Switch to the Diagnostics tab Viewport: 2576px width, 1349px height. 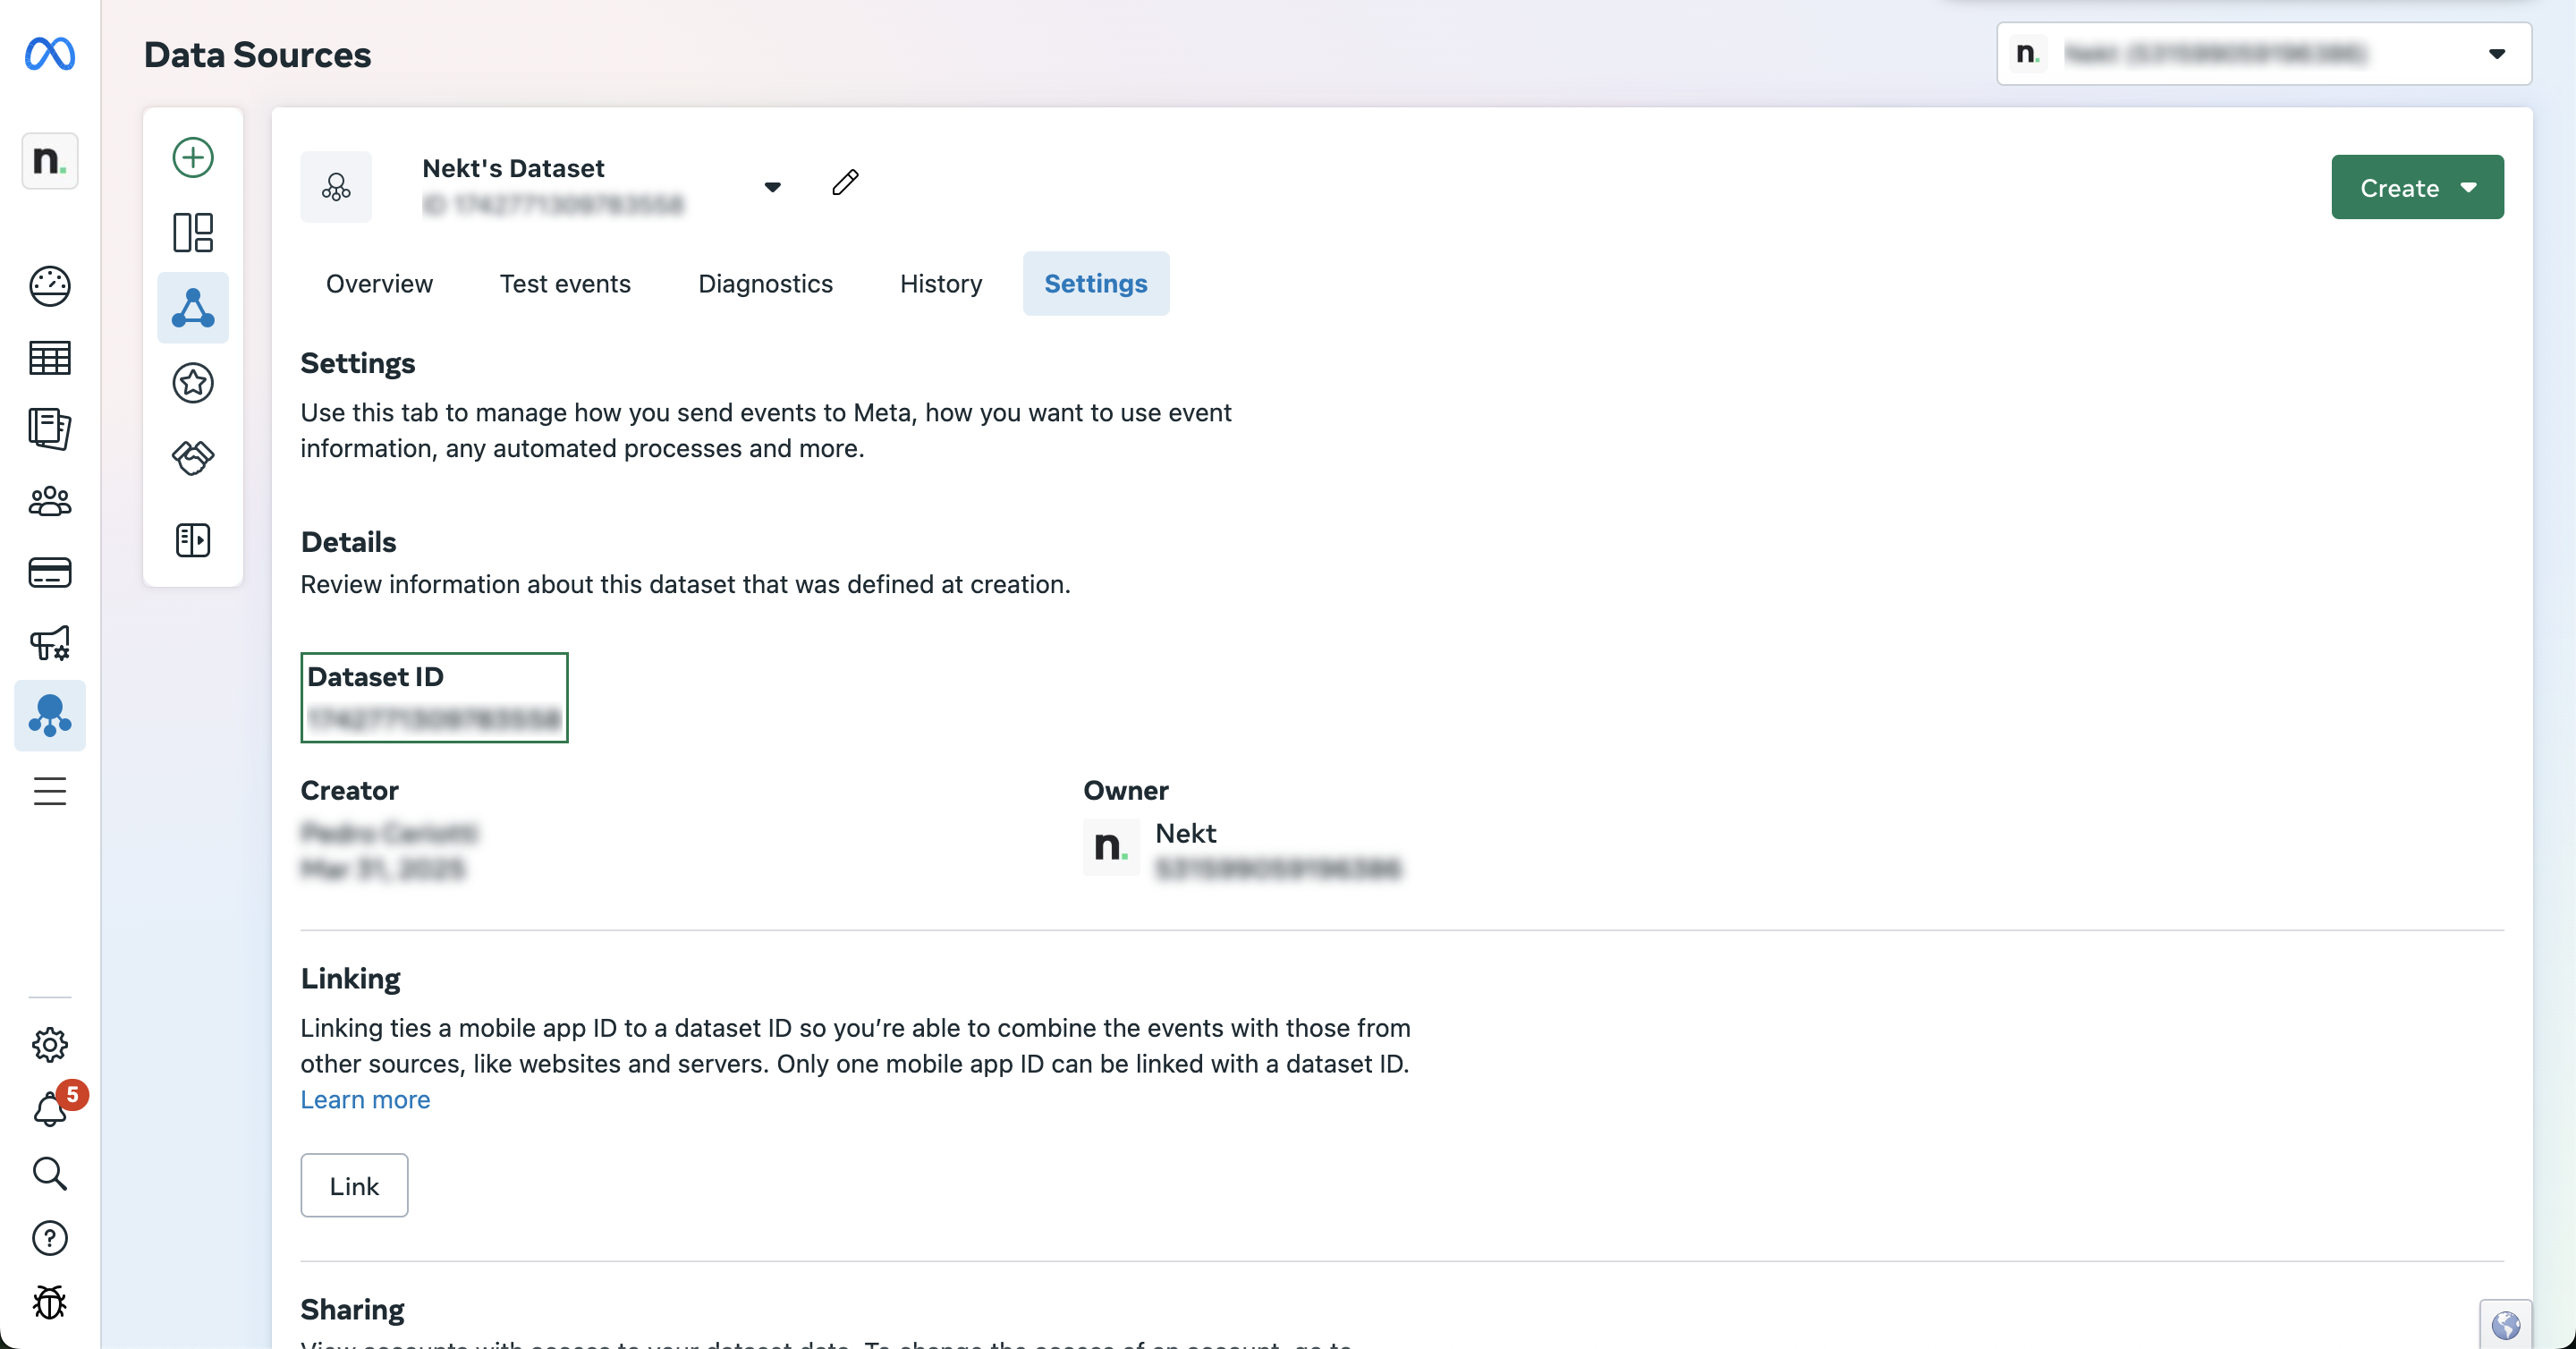click(765, 284)
